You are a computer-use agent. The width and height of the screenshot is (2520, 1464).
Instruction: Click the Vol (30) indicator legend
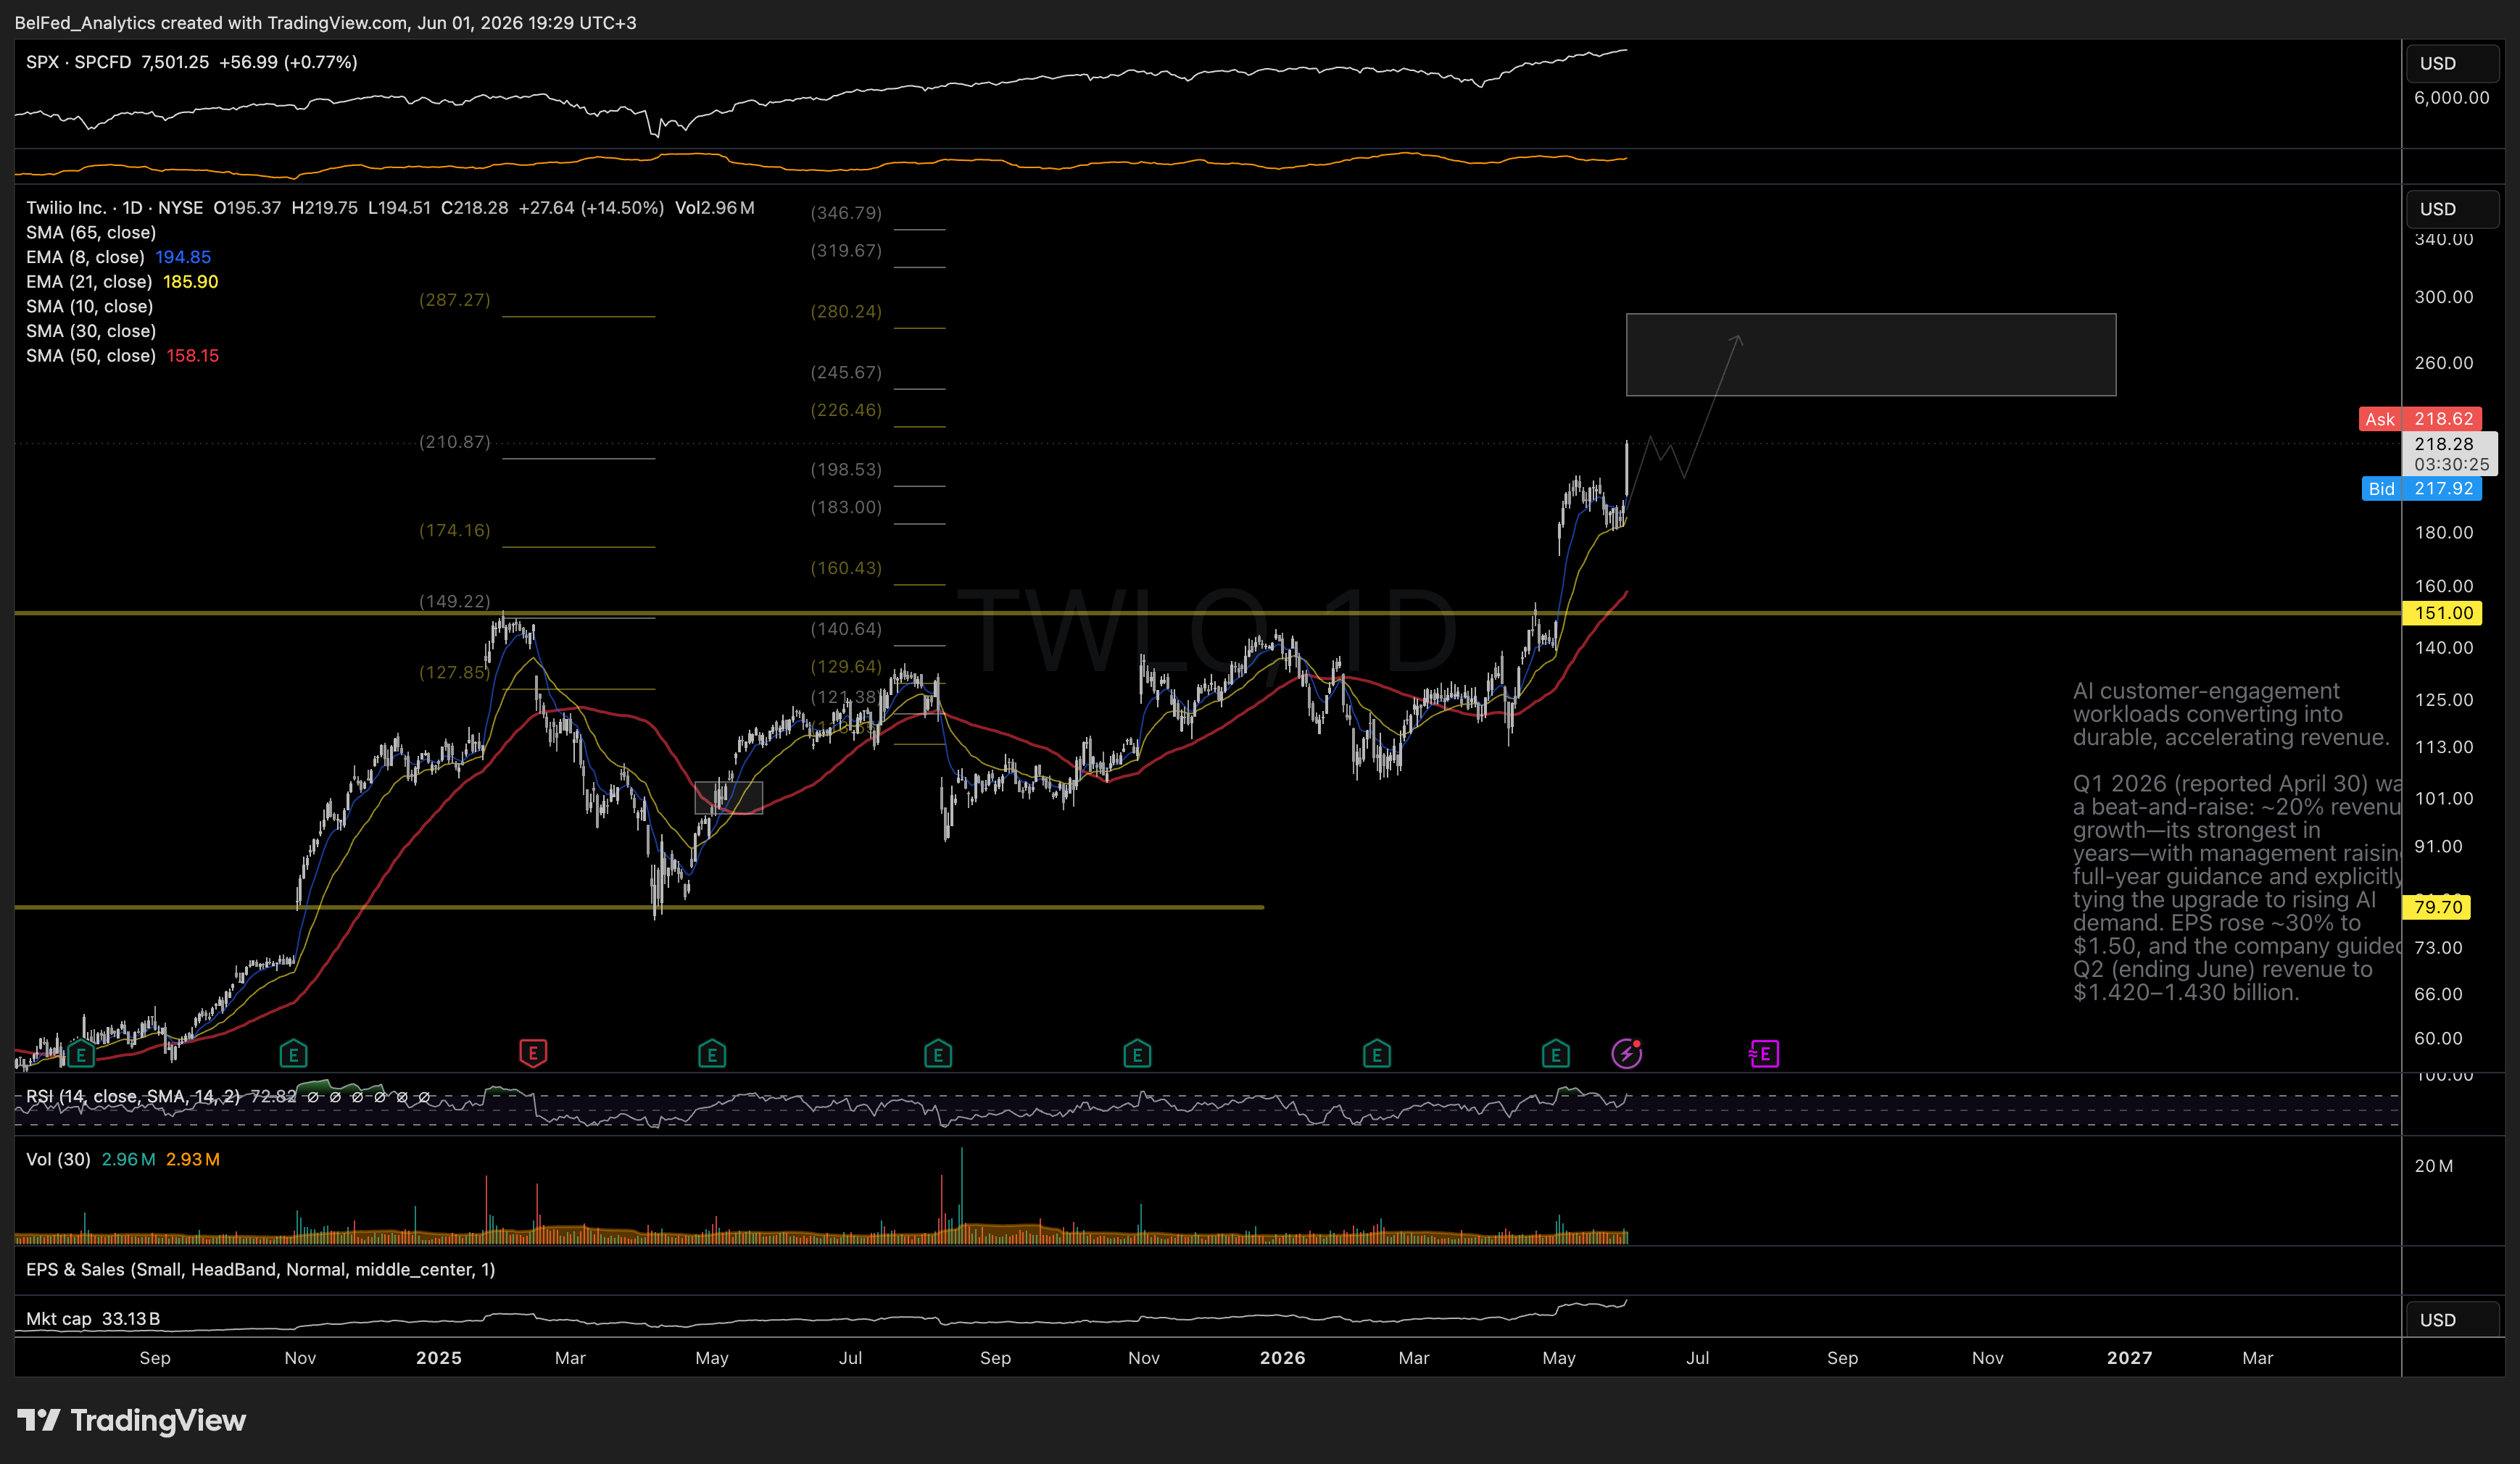[58, 1159]
